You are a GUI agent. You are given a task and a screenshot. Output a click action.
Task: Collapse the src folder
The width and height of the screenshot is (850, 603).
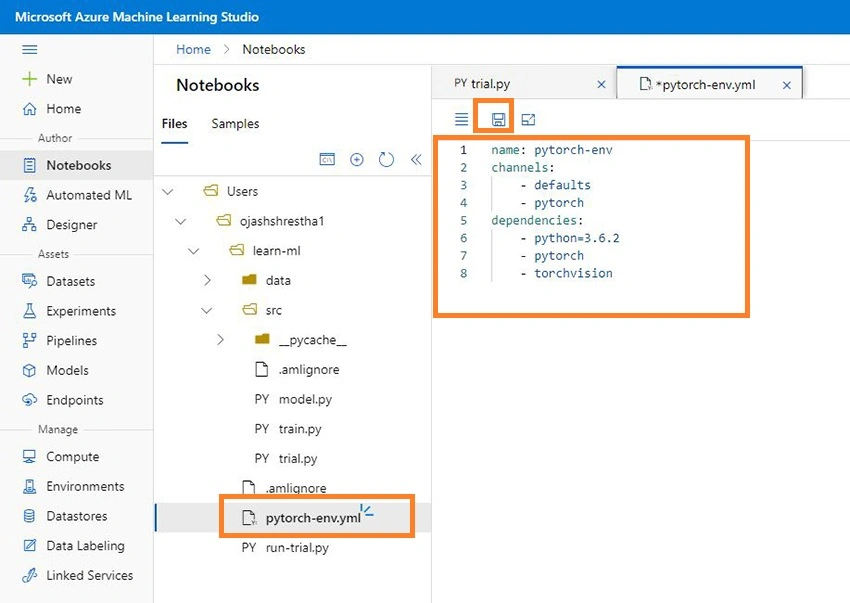(x=207, y=310)
